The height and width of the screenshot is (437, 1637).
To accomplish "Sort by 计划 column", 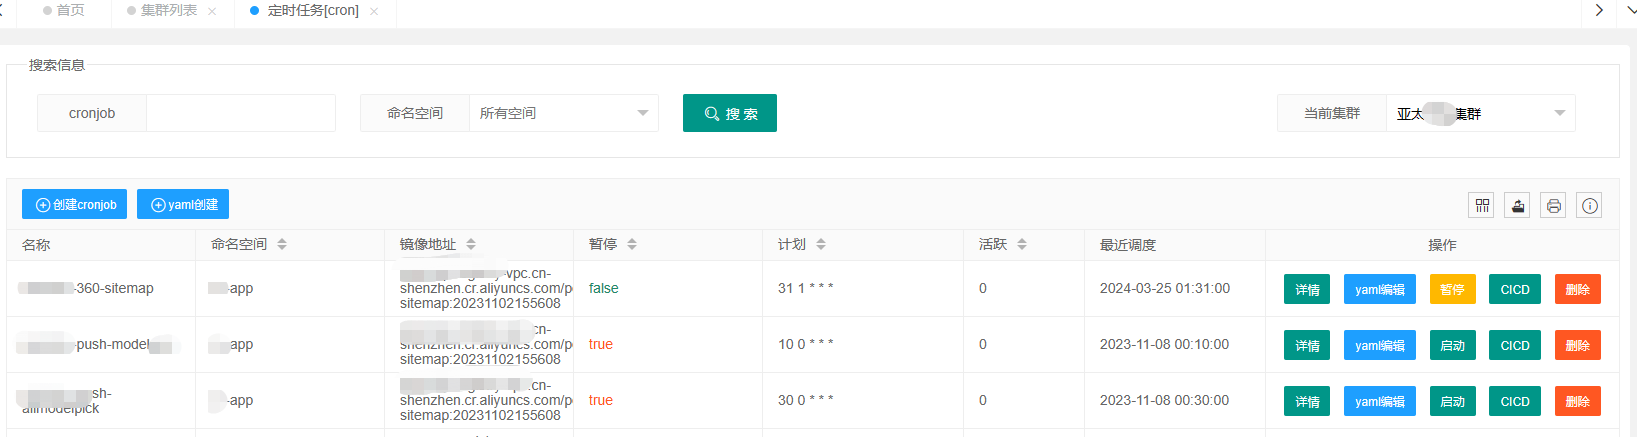I will 821,244.
